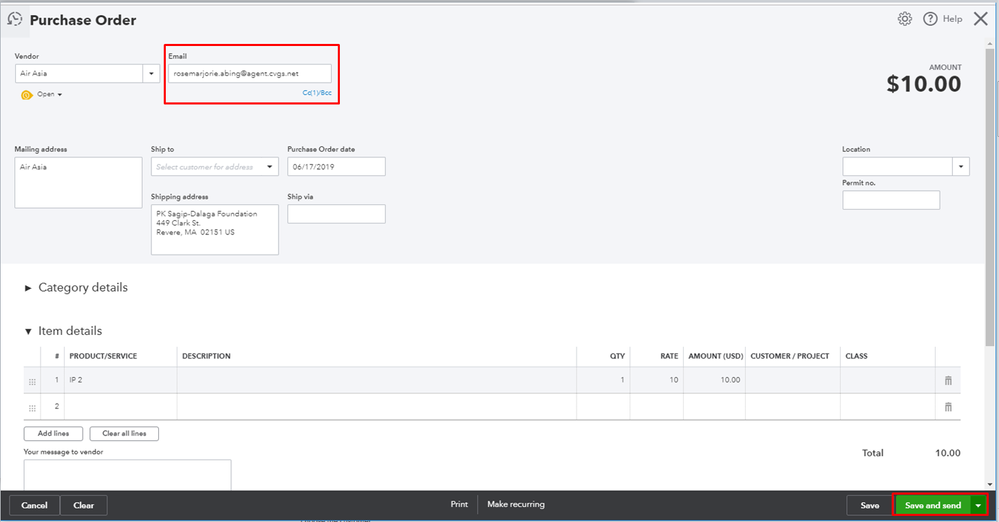Image resolution: width=999 pixels, height=522 pixels.
Task: Delete line 1 with trash icon
Action: tap(948, 381)
